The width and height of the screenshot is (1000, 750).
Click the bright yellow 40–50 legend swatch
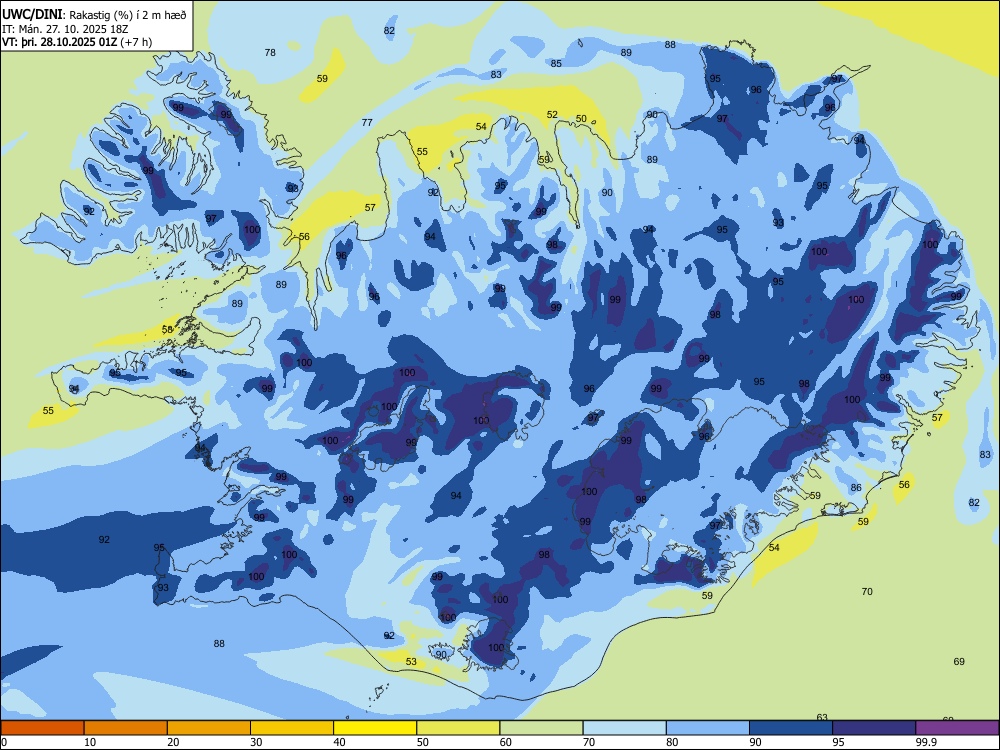click(375, 728)
